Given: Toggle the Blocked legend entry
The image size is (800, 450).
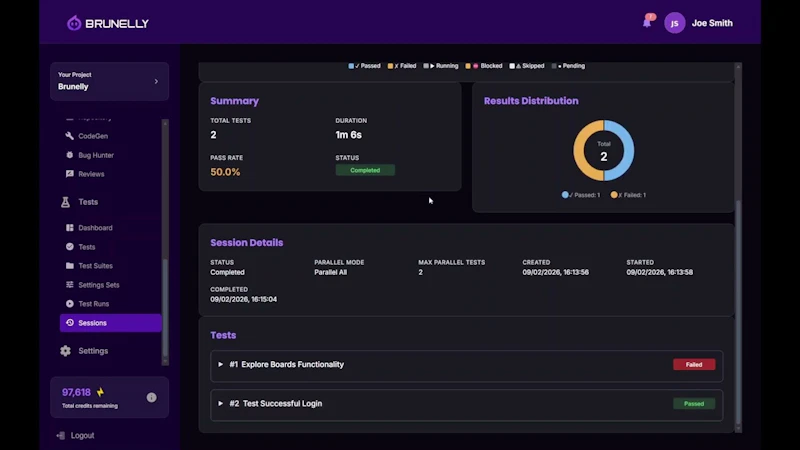Looking at the screenshot, I should [484, 66].
